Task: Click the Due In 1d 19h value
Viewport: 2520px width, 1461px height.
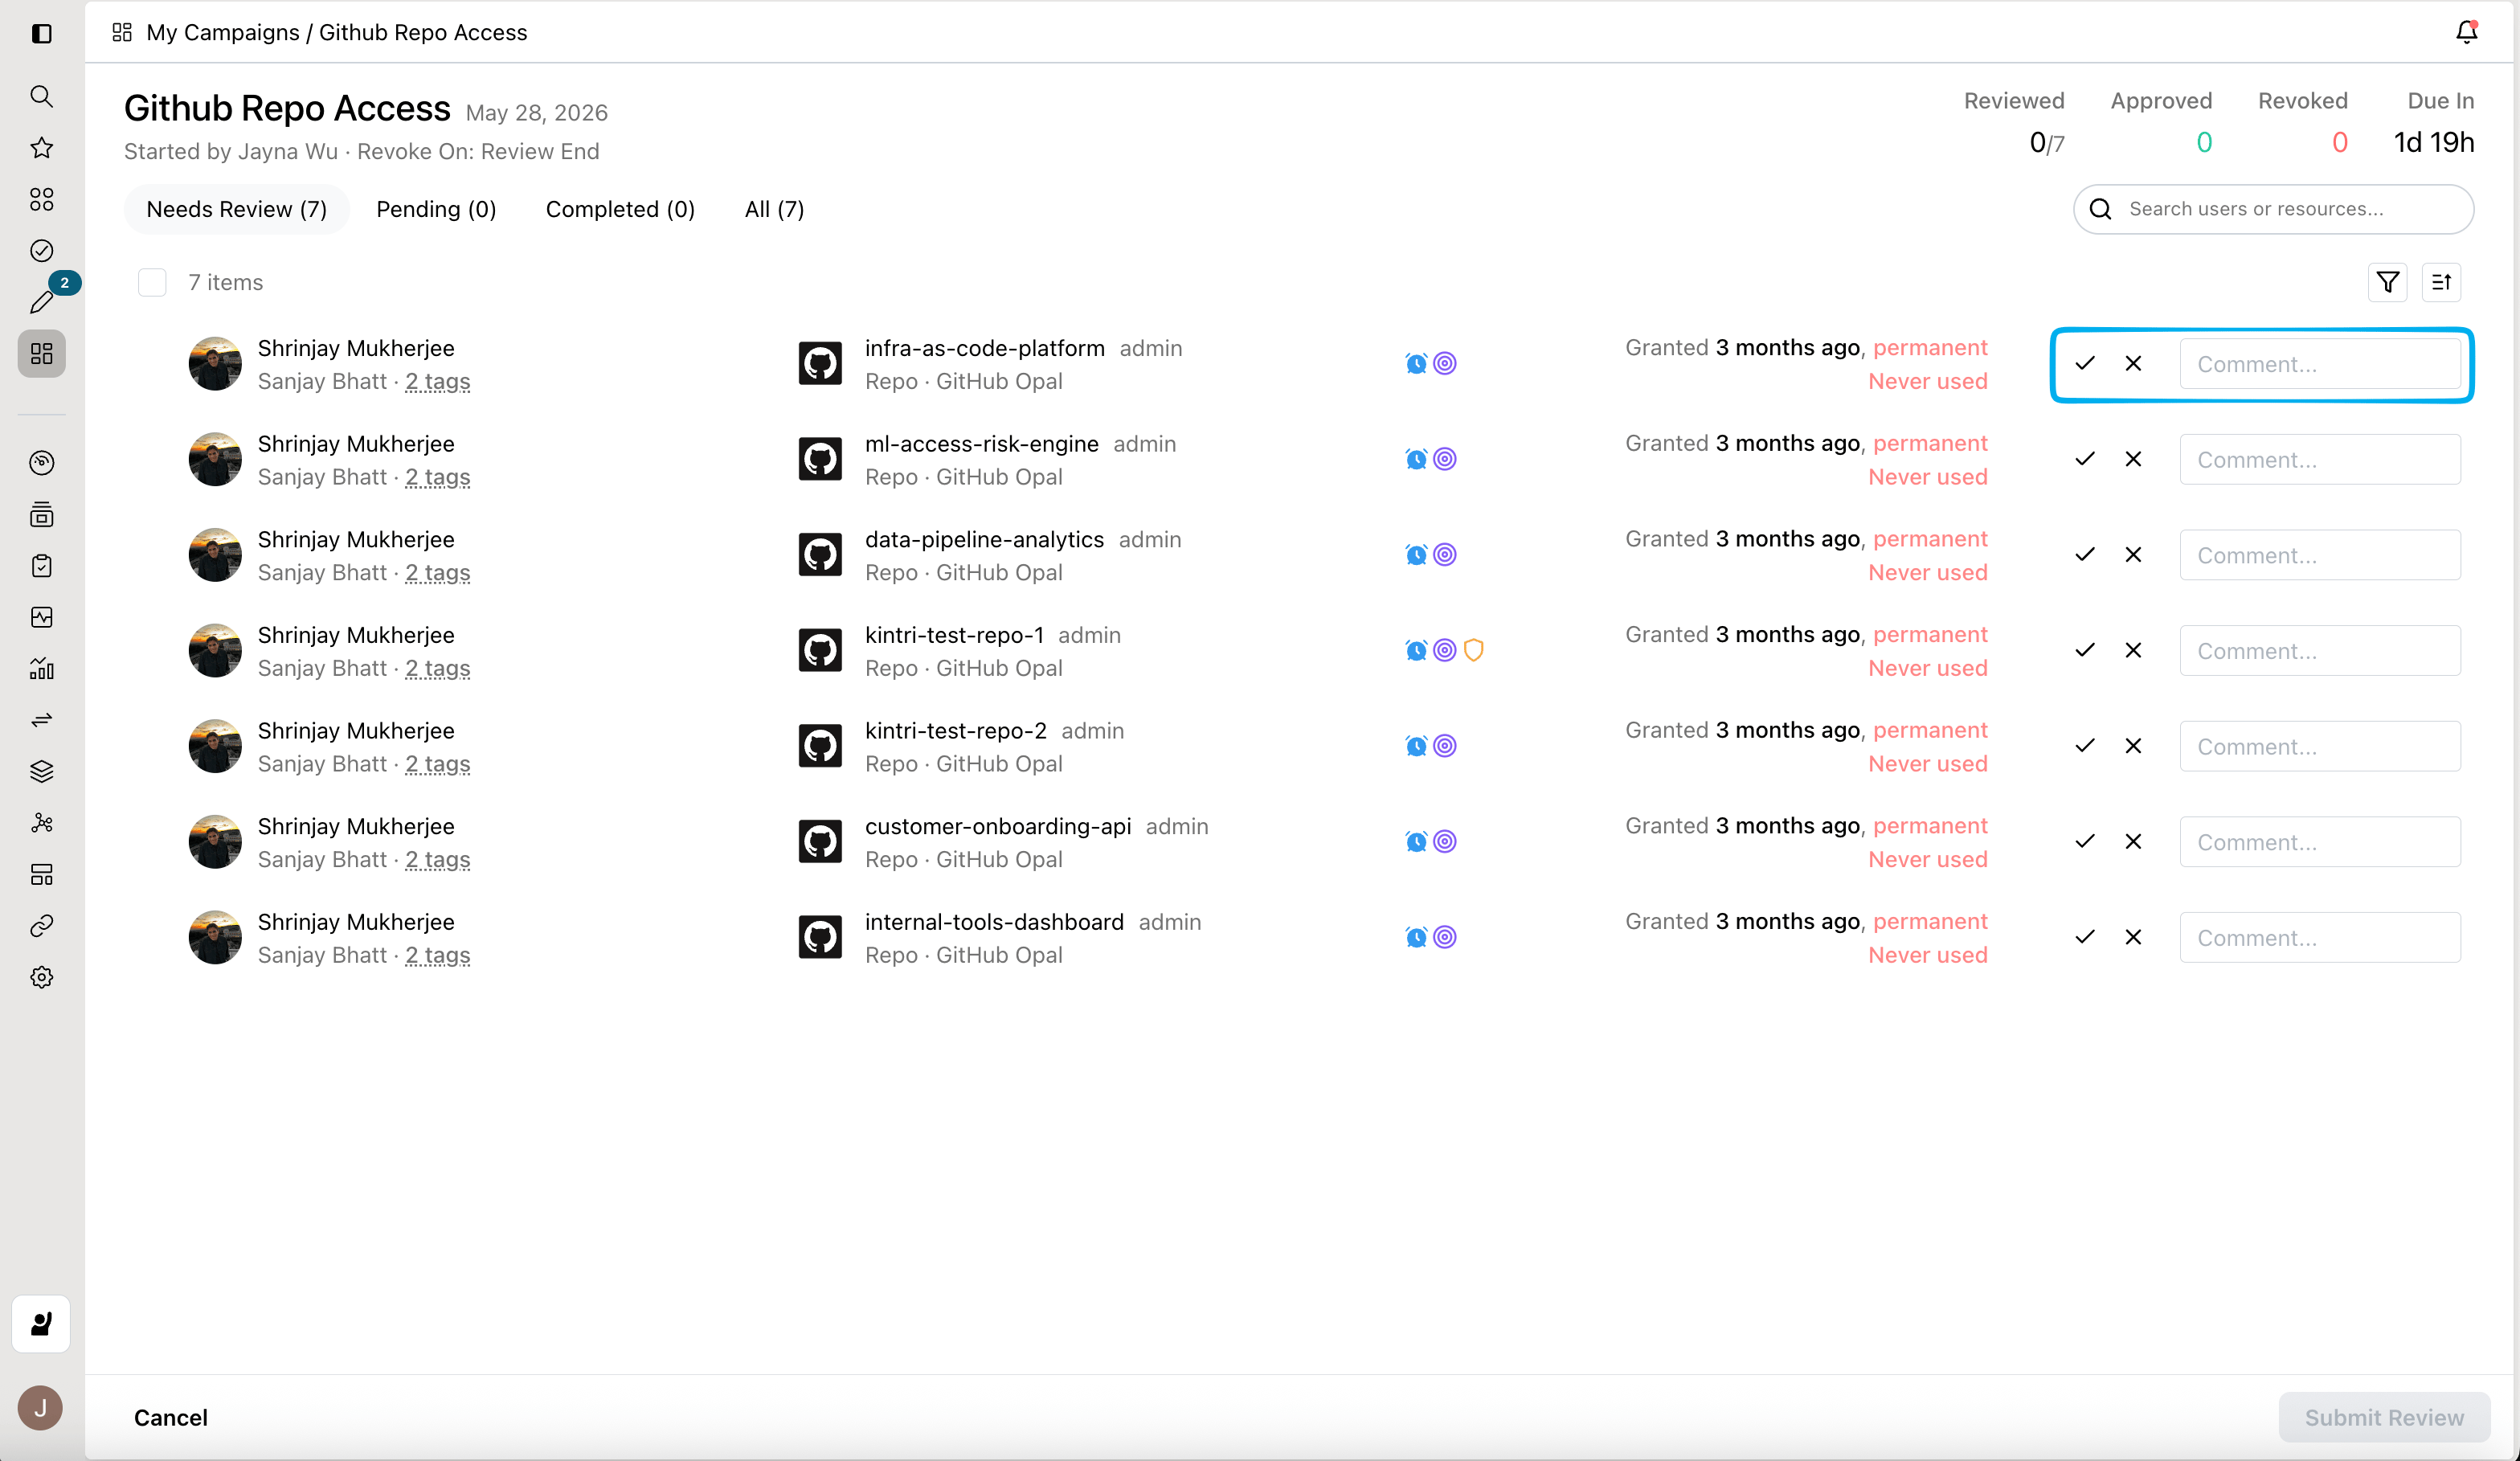Action: (x=2433, y=142)
